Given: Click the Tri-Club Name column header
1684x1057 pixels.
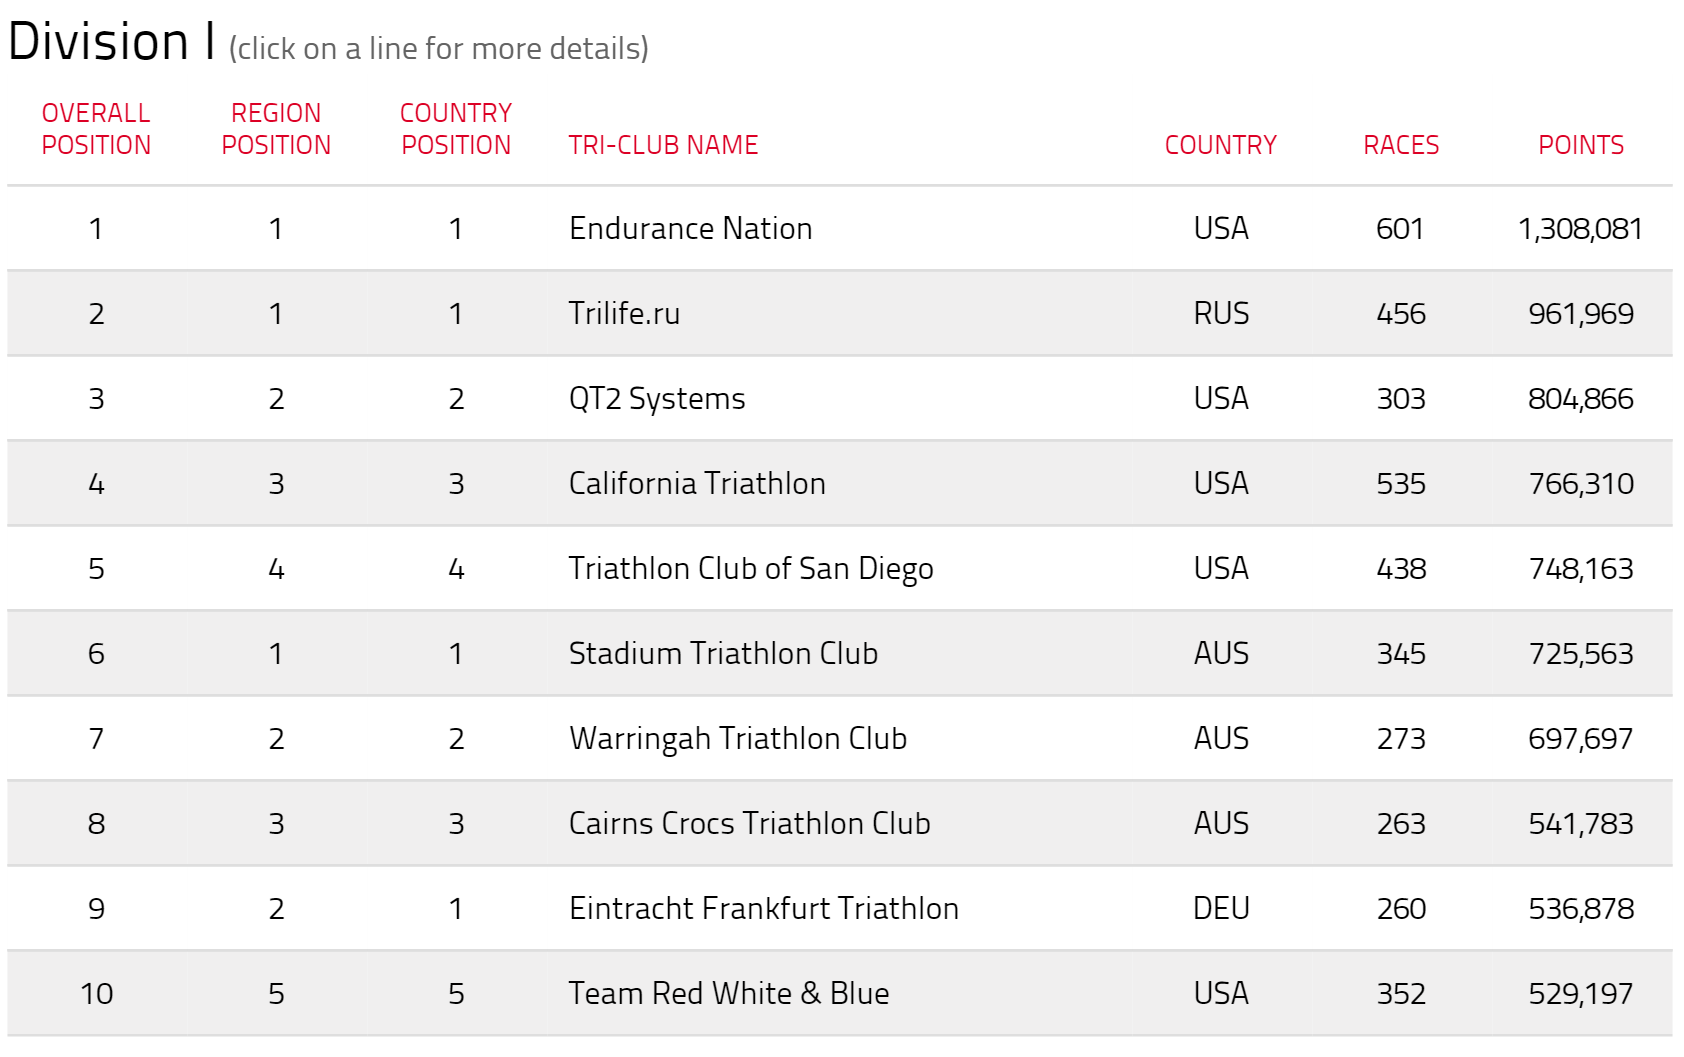Looking at the screenshot, I should point(663,145).
